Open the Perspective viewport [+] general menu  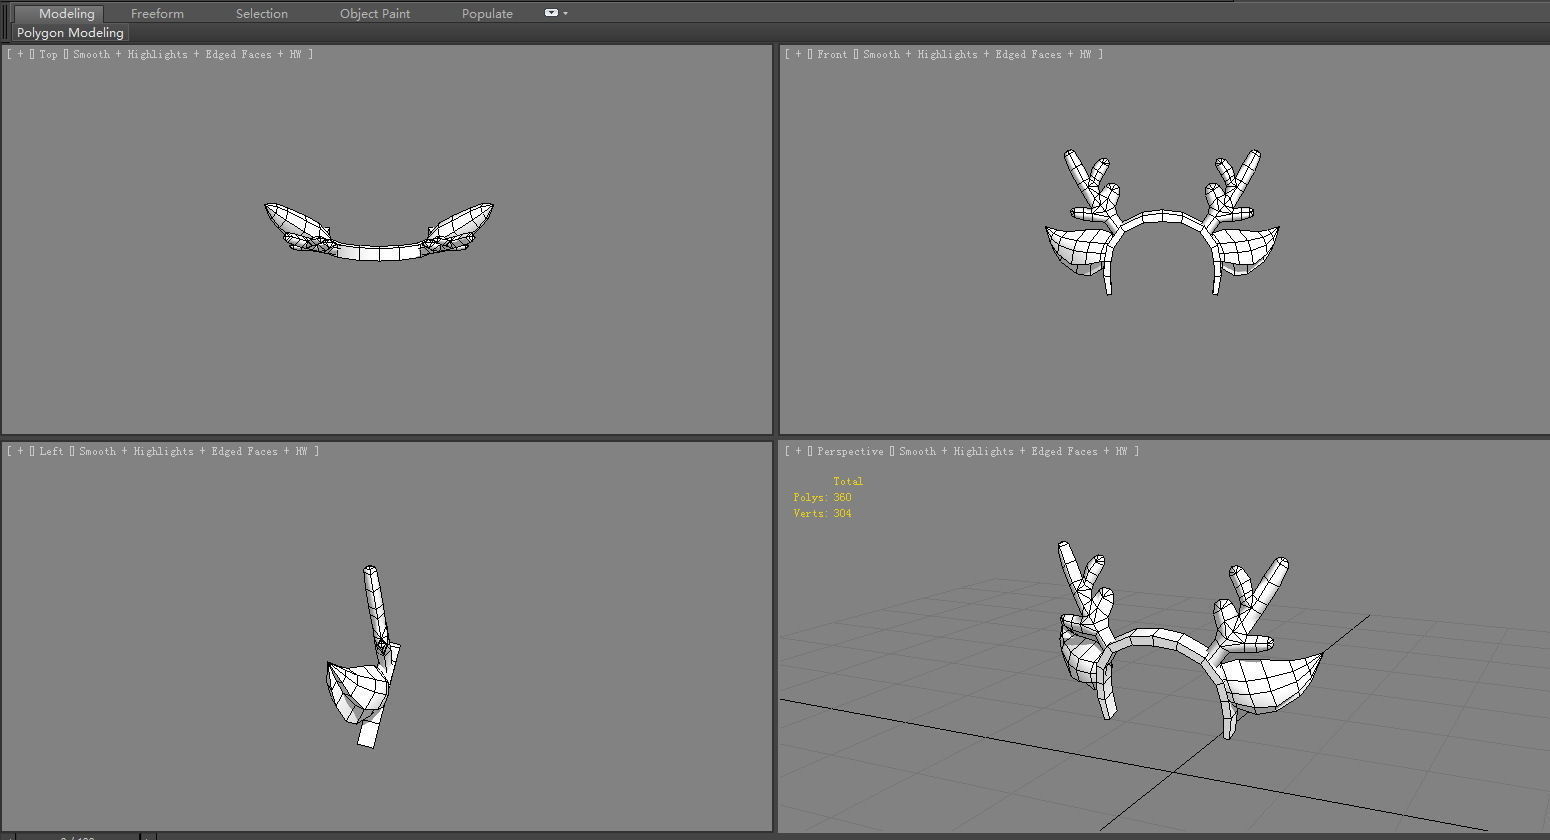point(798,451)
